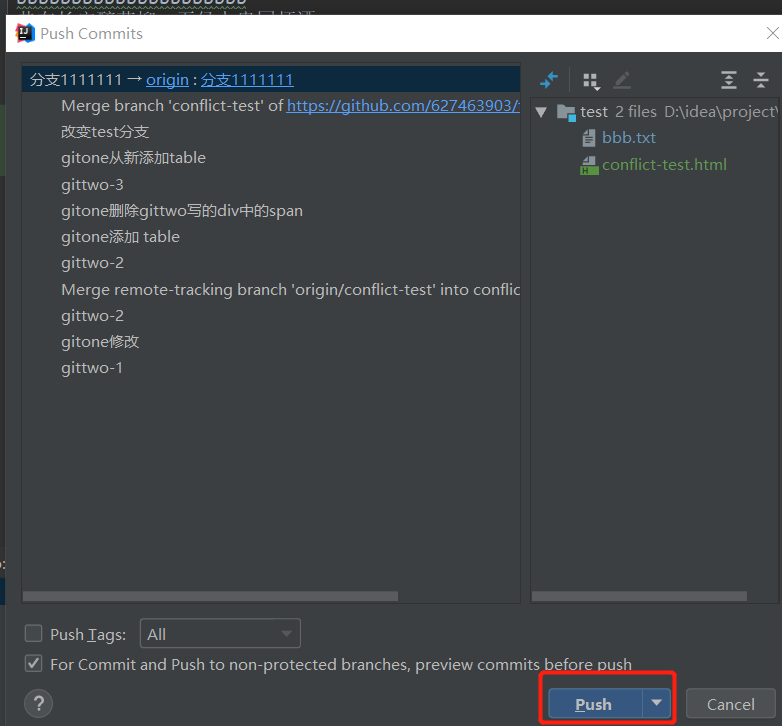Collapse the test folder tree node
782x726 pixels.
[x=541, y=112]
